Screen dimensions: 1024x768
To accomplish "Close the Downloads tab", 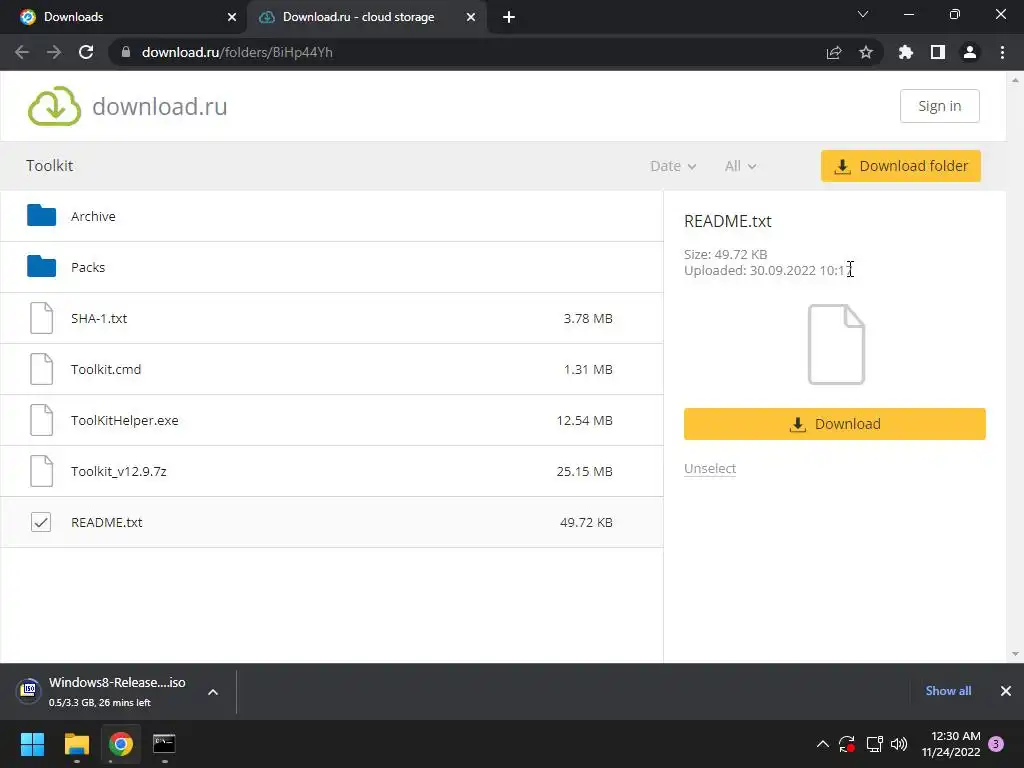I will click(x=232, y=17).
